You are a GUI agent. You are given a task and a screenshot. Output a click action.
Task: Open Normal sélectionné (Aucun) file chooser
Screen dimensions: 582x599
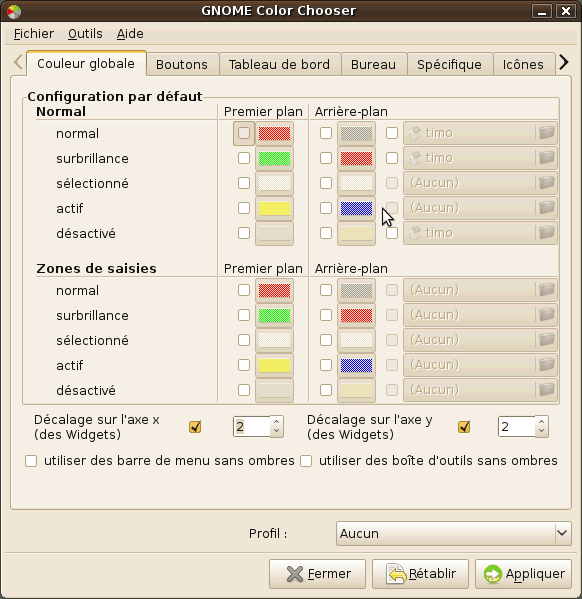click(480, 183)
